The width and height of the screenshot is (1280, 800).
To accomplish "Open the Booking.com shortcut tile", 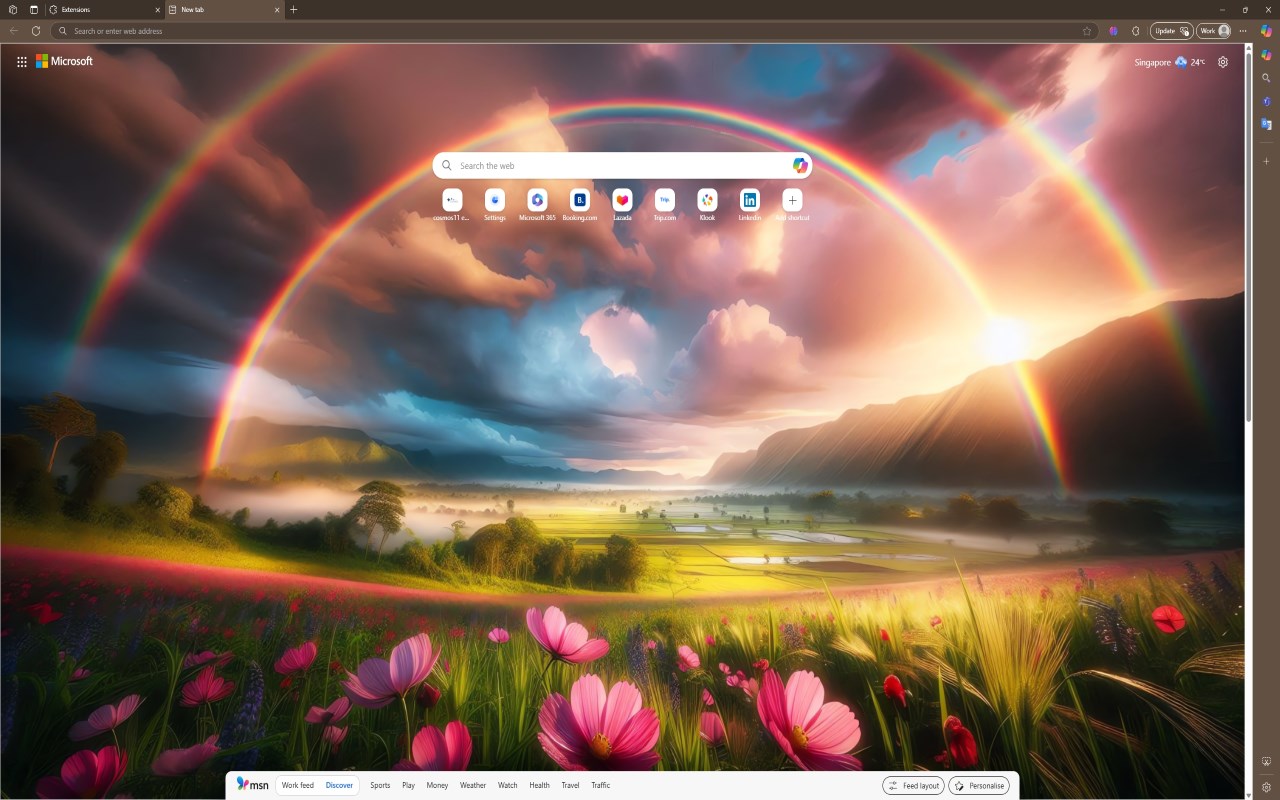I will tap(580, 205).
